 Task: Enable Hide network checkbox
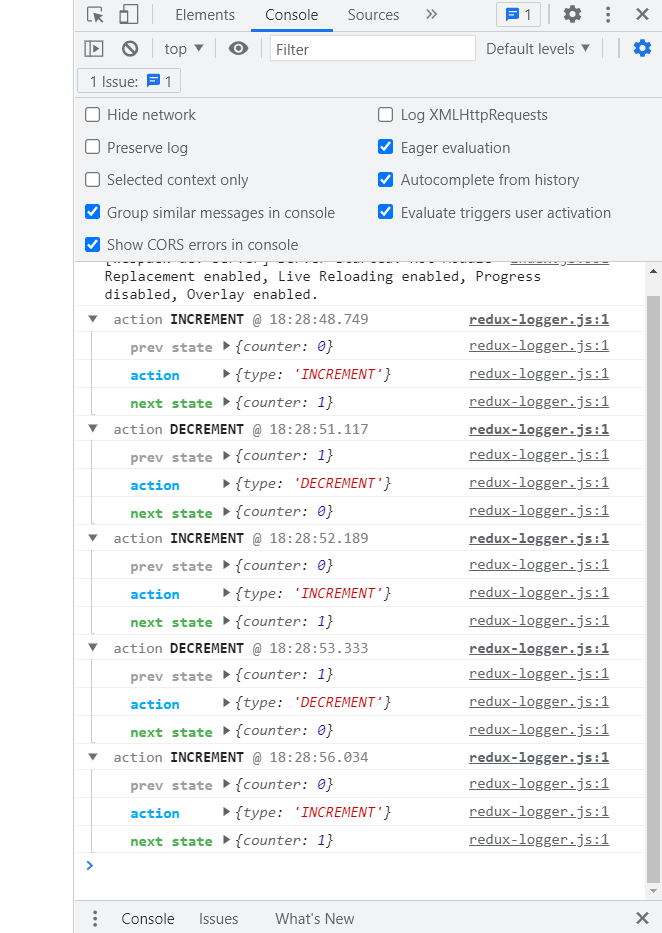(x=93, y=114)
